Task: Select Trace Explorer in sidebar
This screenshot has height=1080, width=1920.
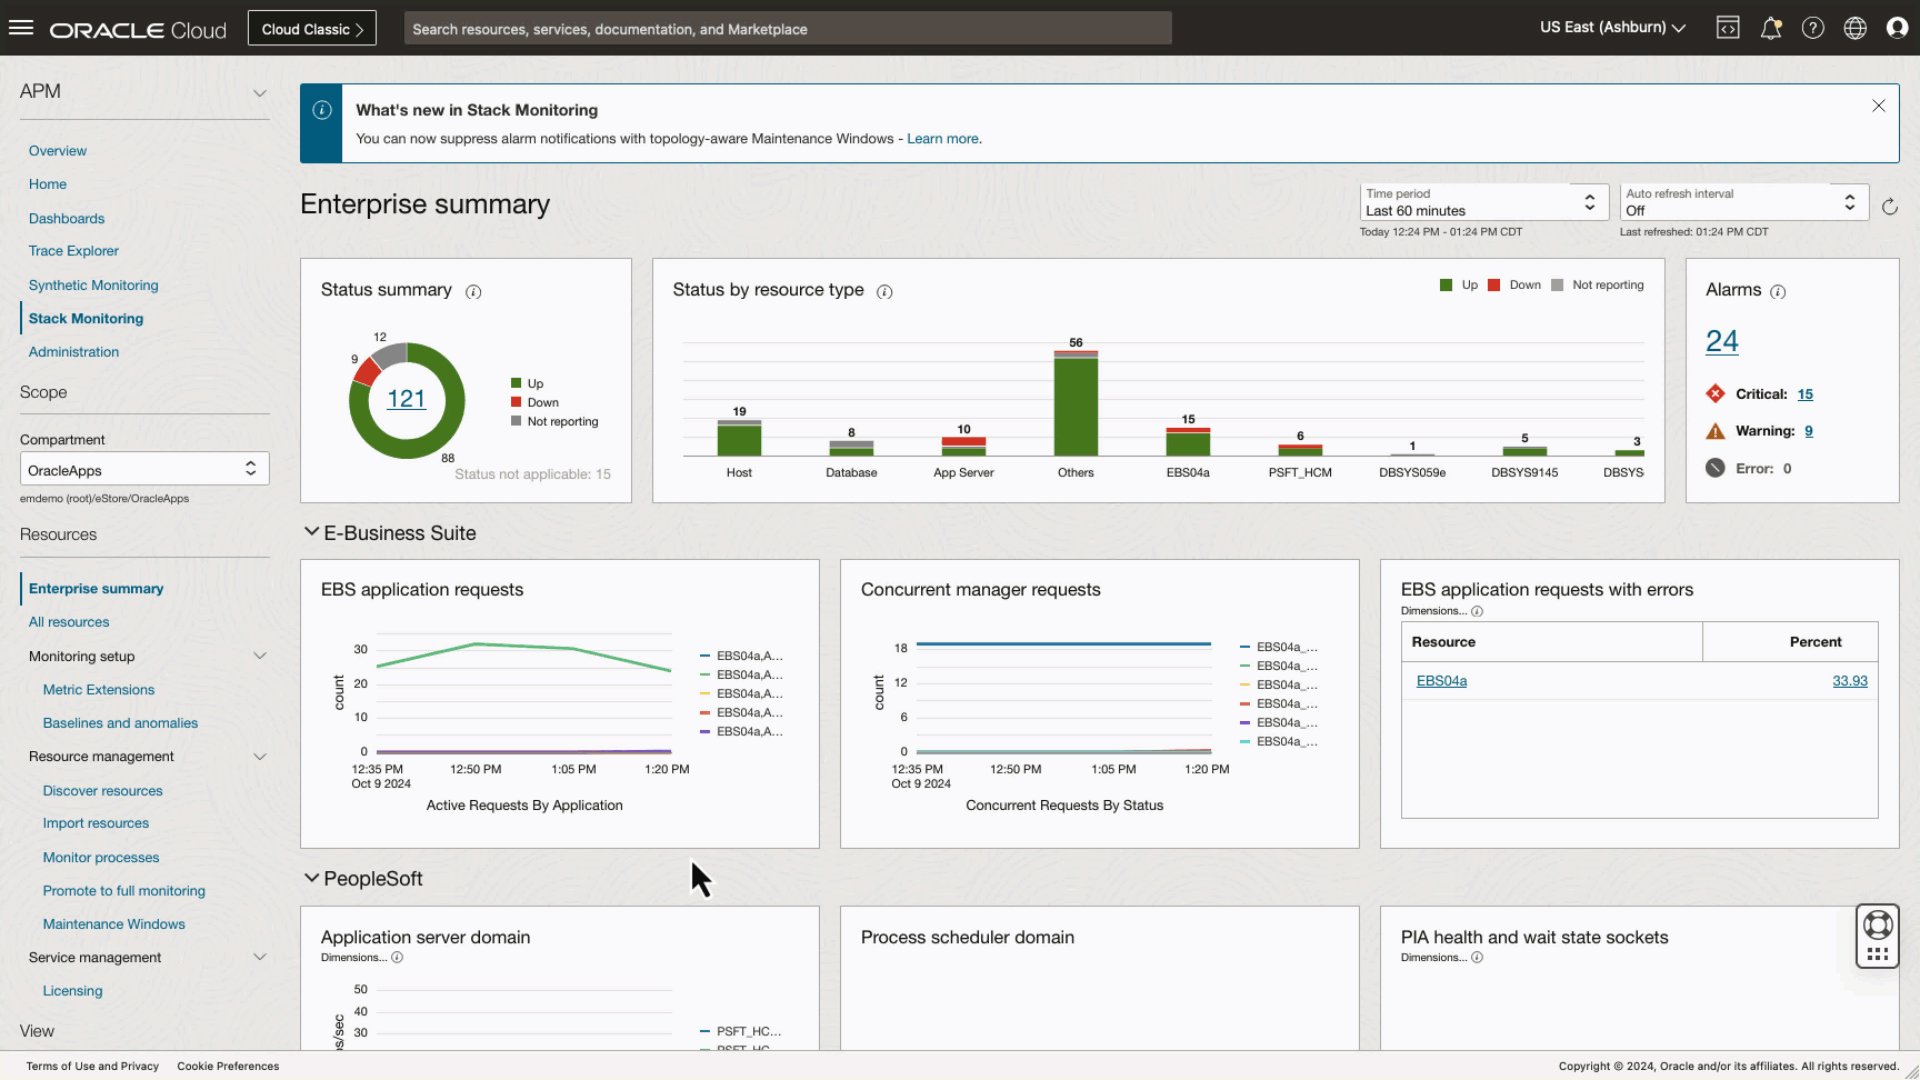Action: point(73,251)
